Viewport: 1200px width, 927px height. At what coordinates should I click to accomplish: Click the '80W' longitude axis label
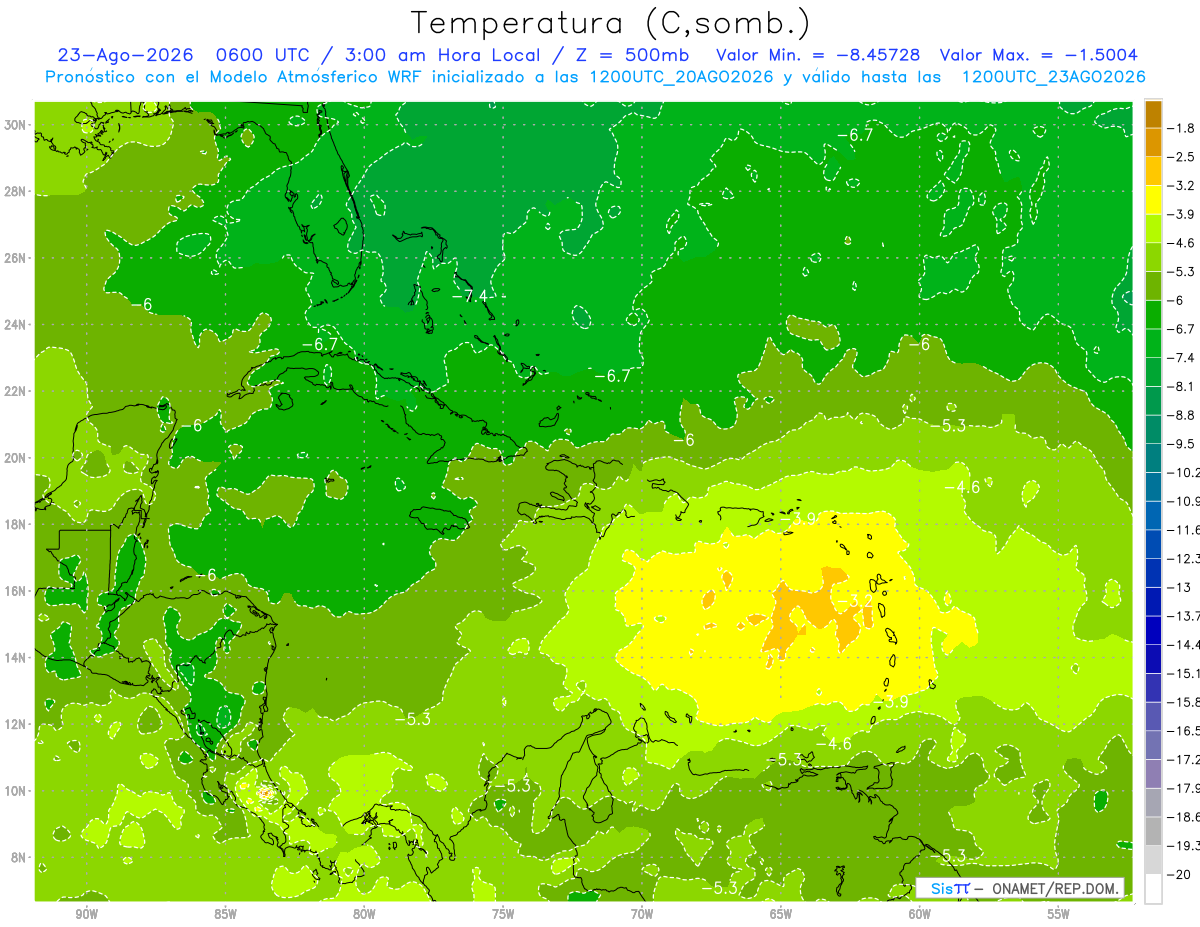(364, 915)
